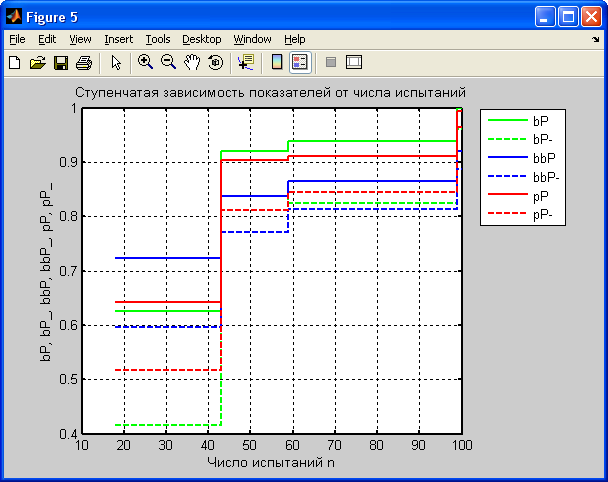Activate the Zoom In magnifier
608x482 pixels.
click(145, 62)
